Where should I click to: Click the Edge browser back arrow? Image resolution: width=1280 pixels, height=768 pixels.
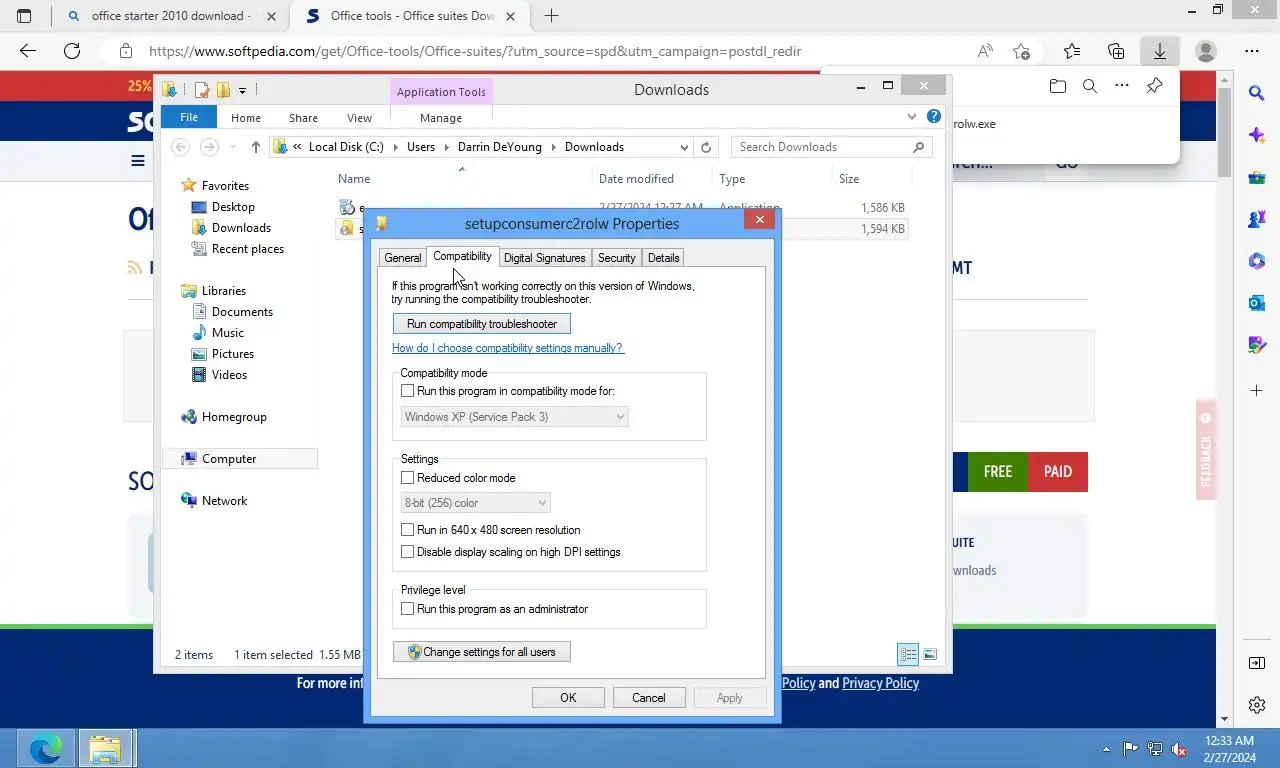pyautogui.click(x=28, y=51)
